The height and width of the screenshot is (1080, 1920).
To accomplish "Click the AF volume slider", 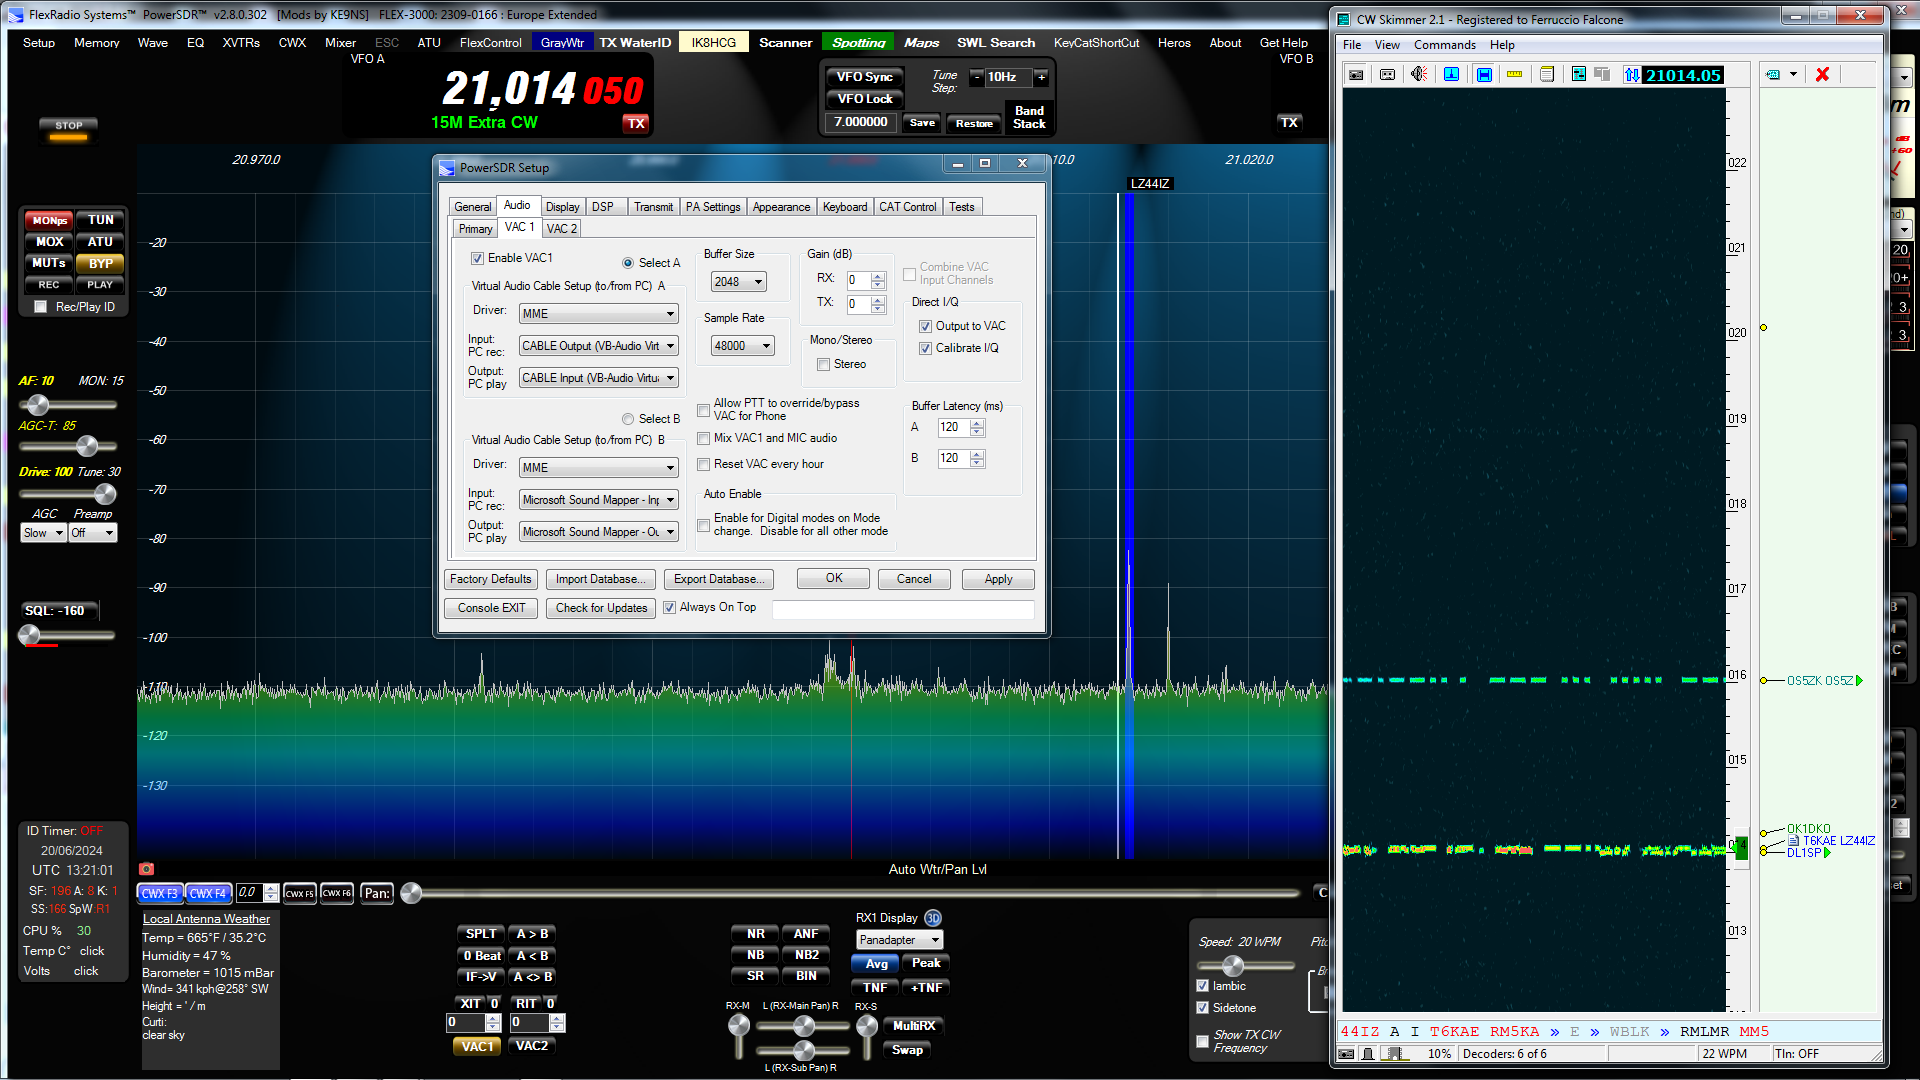I will (67, 405).
